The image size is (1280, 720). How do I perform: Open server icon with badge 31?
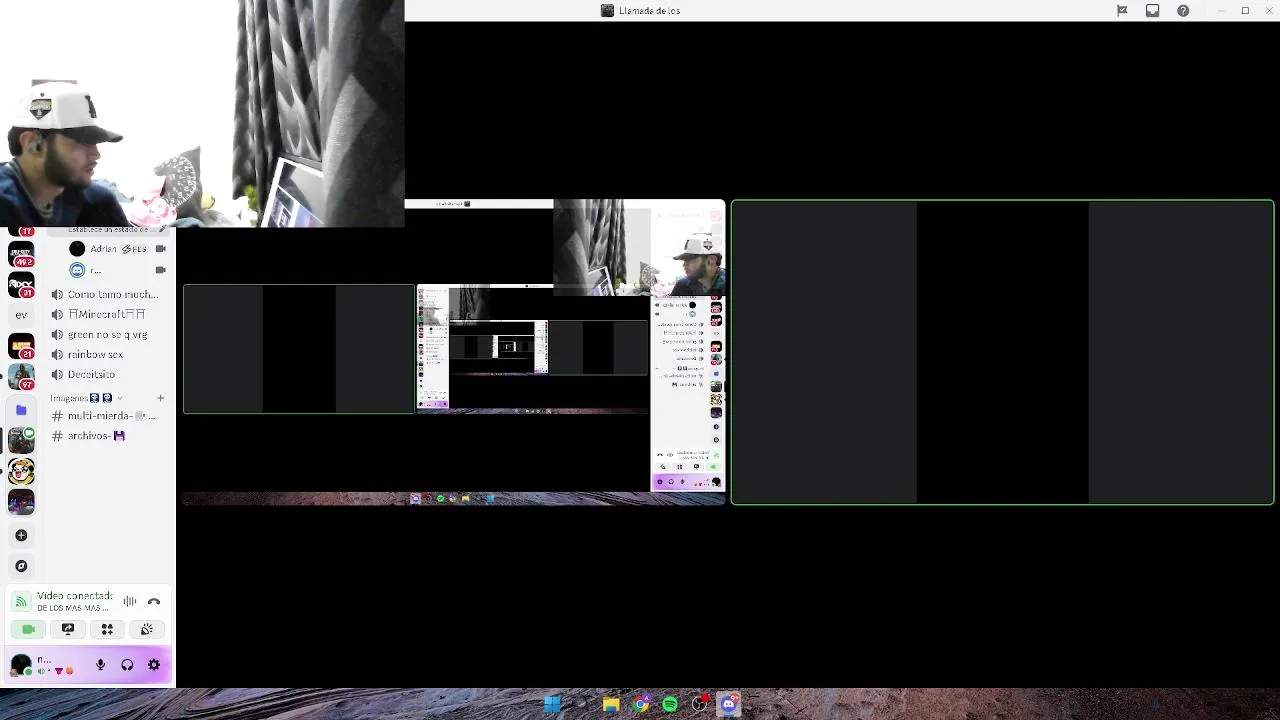click(x=21, y=285)
